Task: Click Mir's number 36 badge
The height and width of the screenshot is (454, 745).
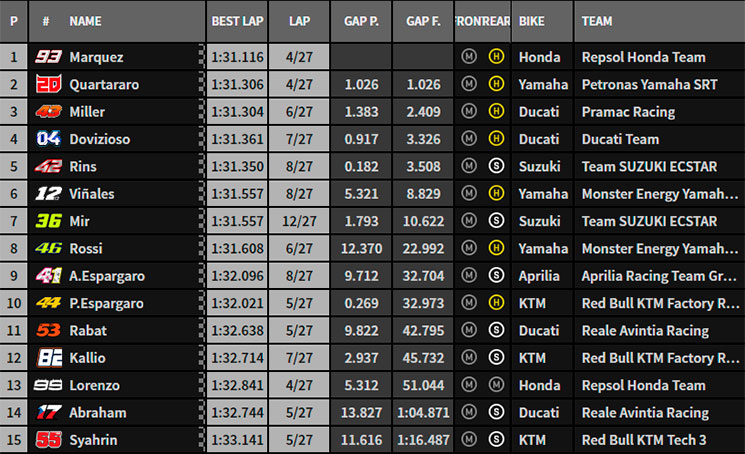Action: tap(48, 221)
